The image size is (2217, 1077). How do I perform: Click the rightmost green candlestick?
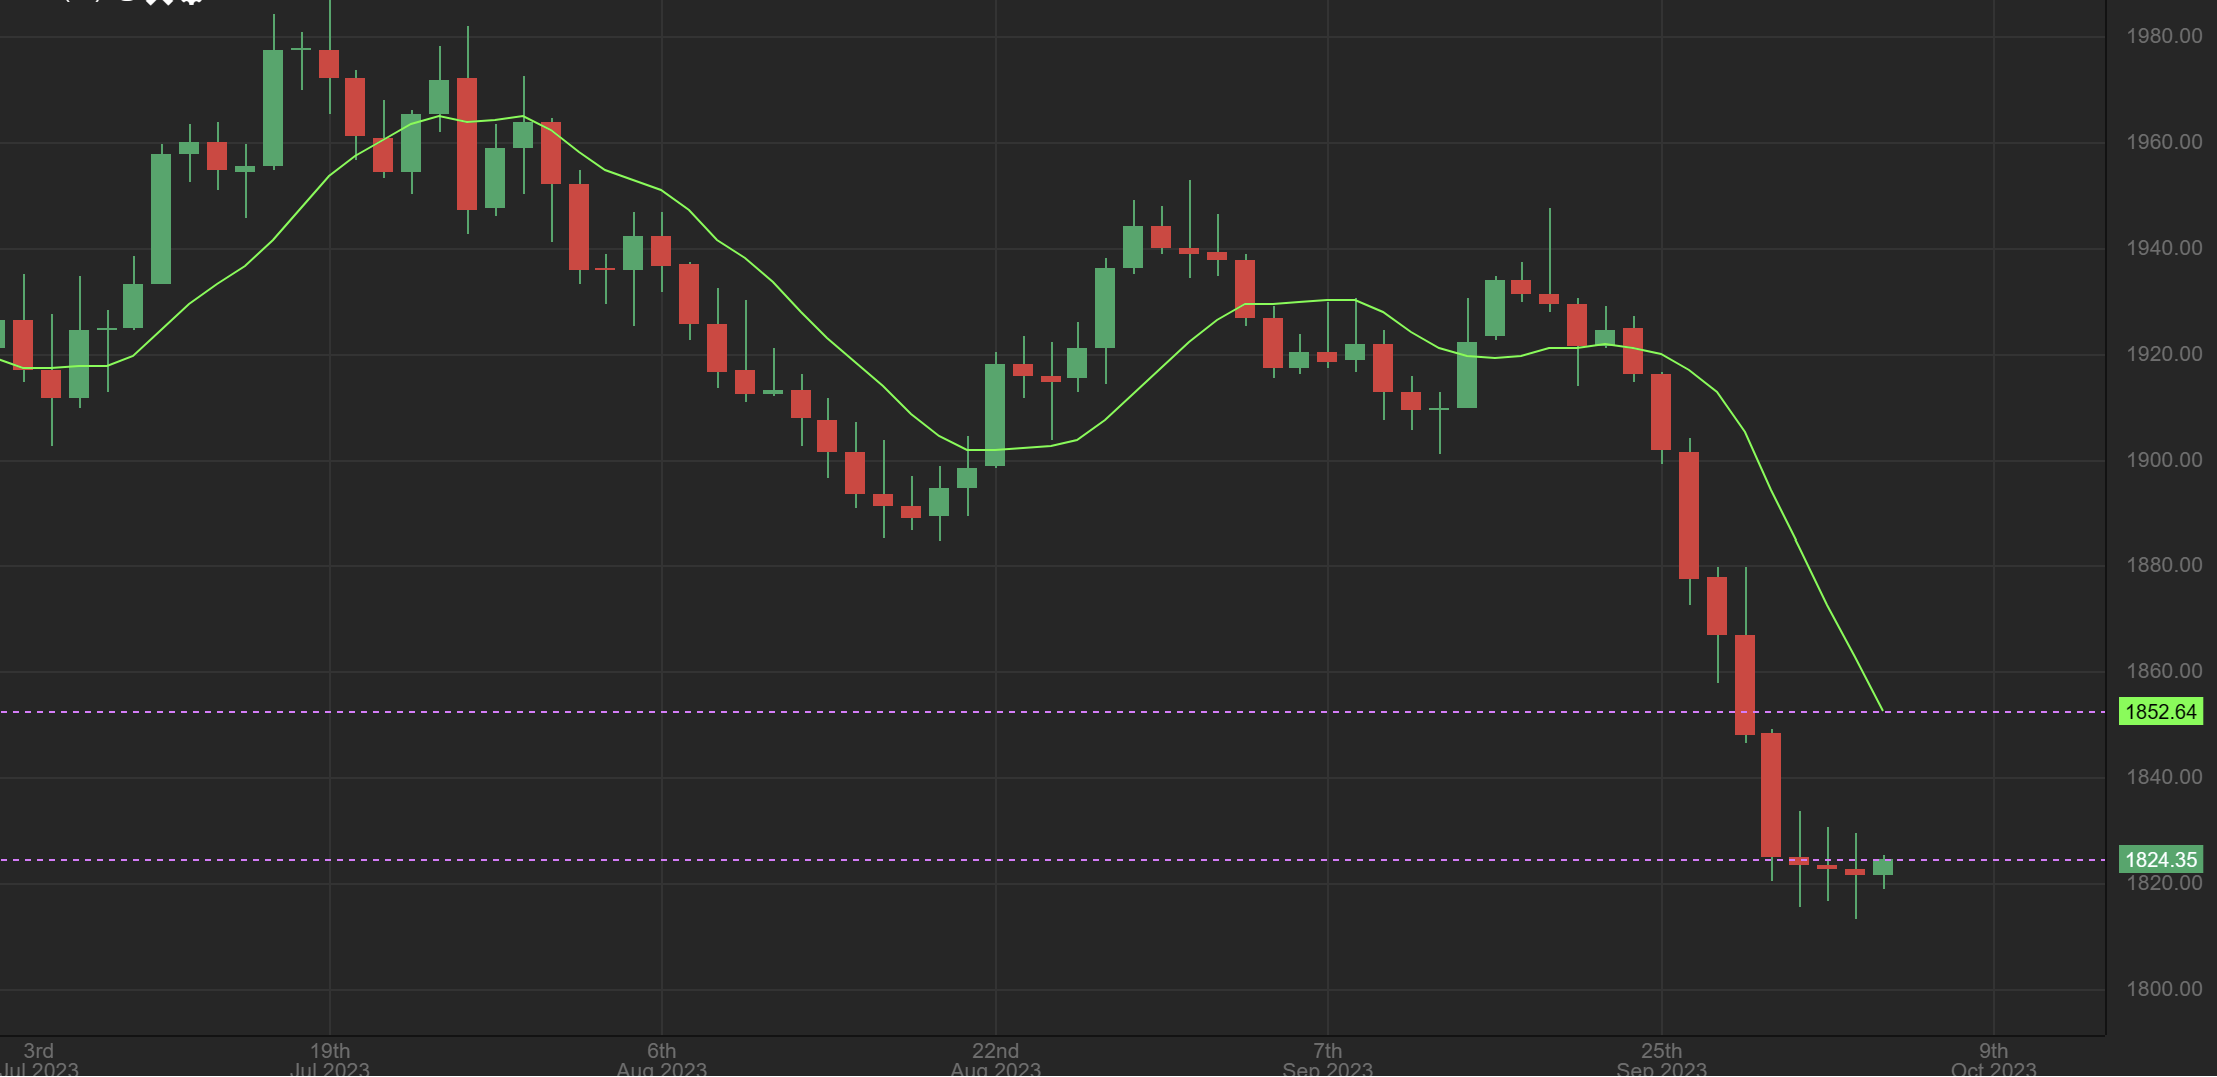click(x=1883, y=867)
